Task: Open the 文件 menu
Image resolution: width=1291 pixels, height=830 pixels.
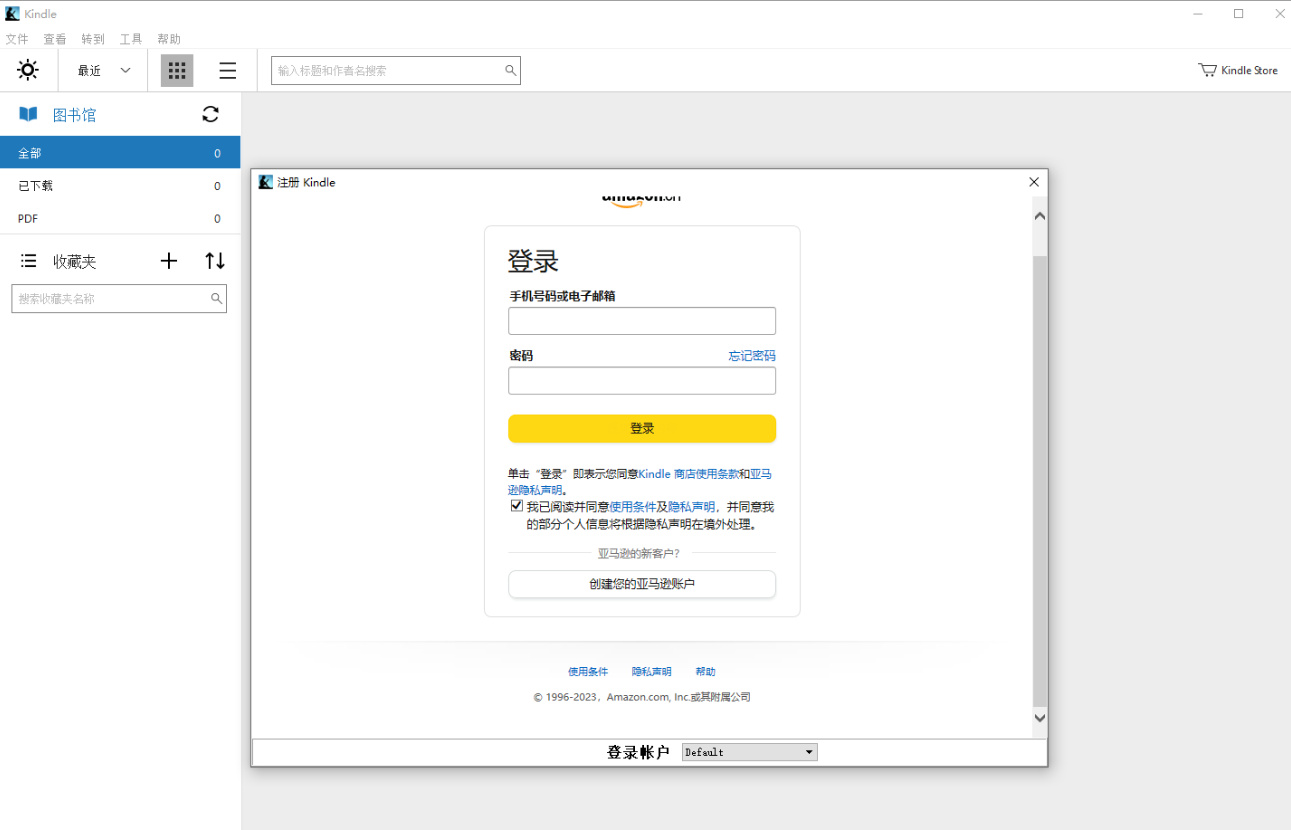Action: coord(17,39)
